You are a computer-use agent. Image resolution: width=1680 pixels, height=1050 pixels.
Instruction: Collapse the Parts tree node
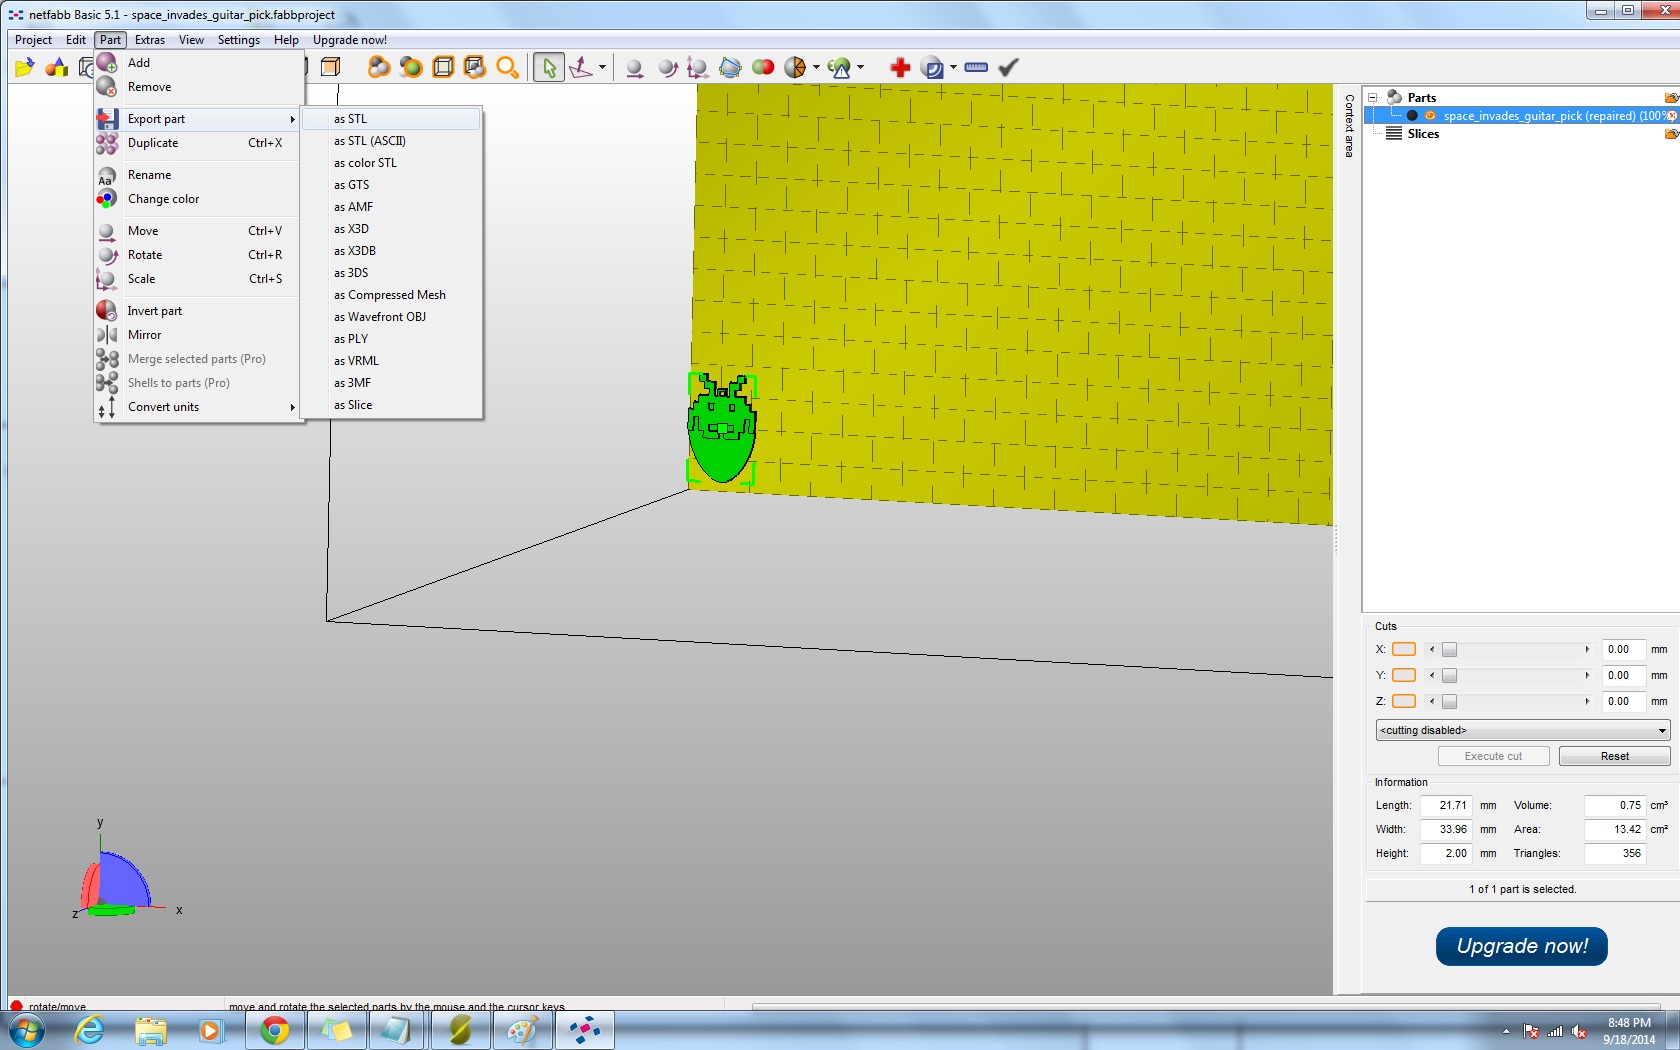(x=1373, y=97)
